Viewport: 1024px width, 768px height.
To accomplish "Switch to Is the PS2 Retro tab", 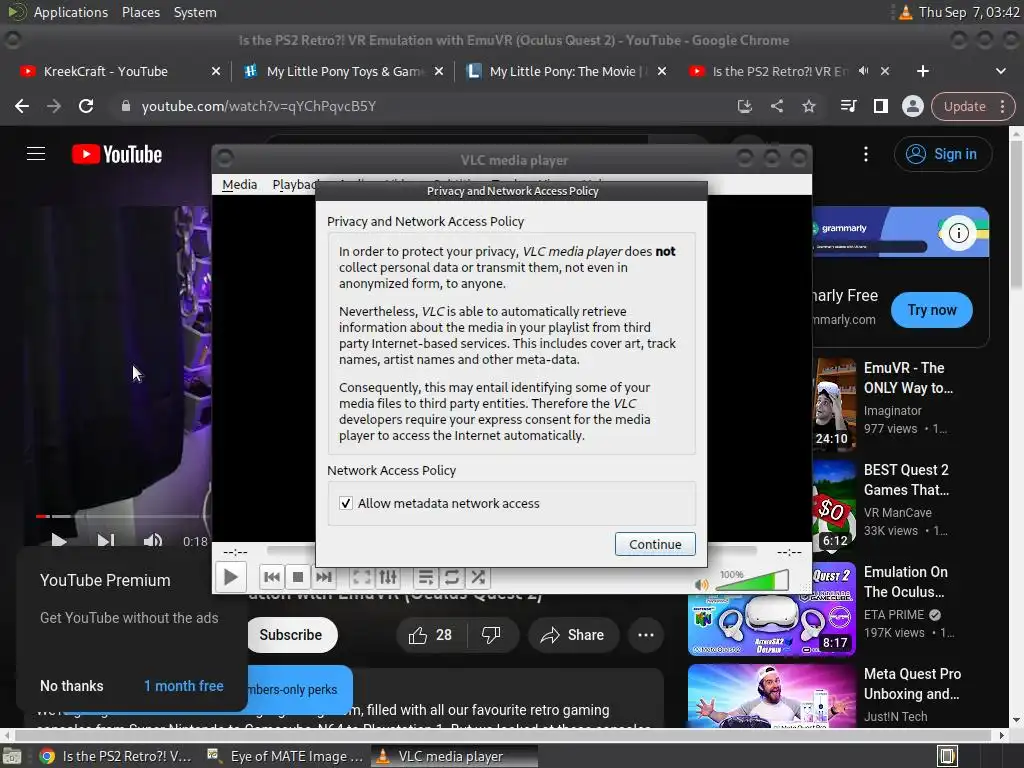I will click(x=779, y=71).
